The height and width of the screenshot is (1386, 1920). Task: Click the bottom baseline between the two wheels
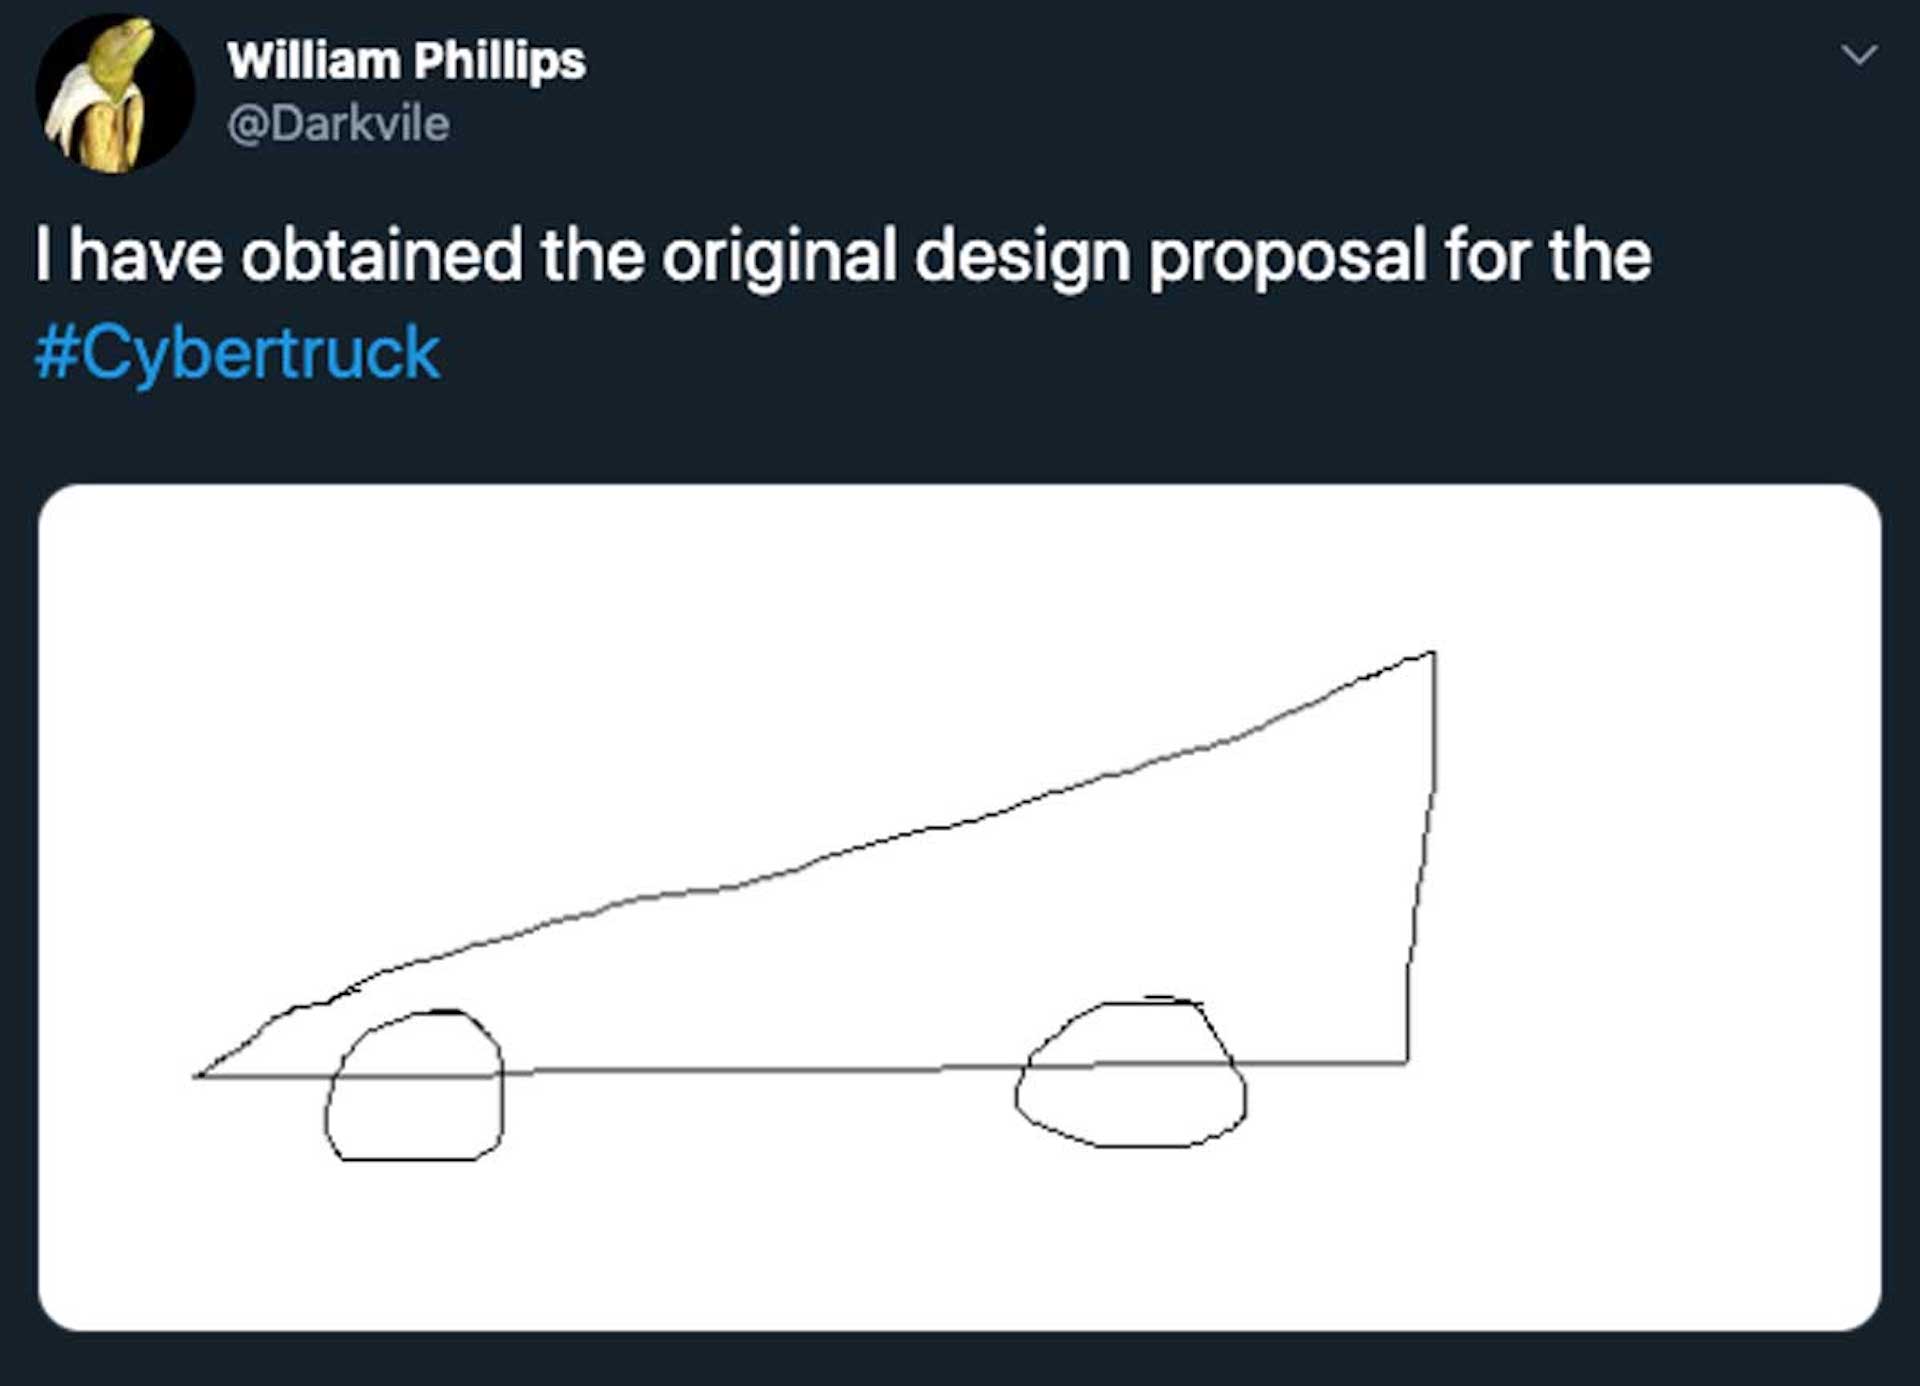click(760, 1071)
